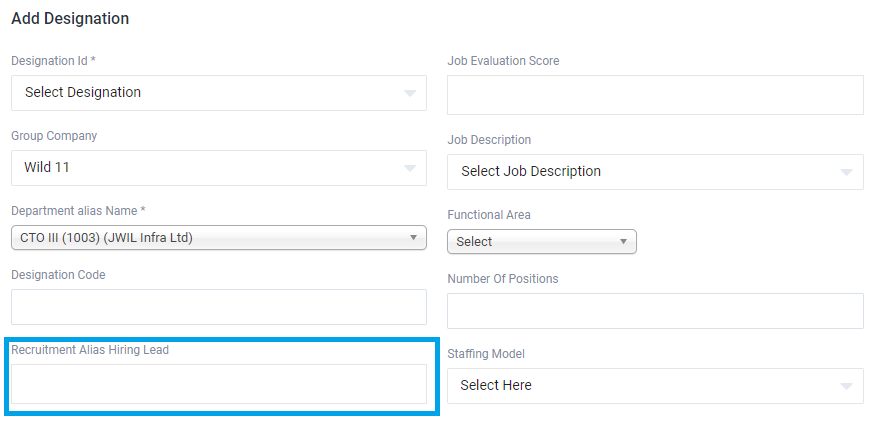Click the Number Of Positions label

click(x=502, y=279)
